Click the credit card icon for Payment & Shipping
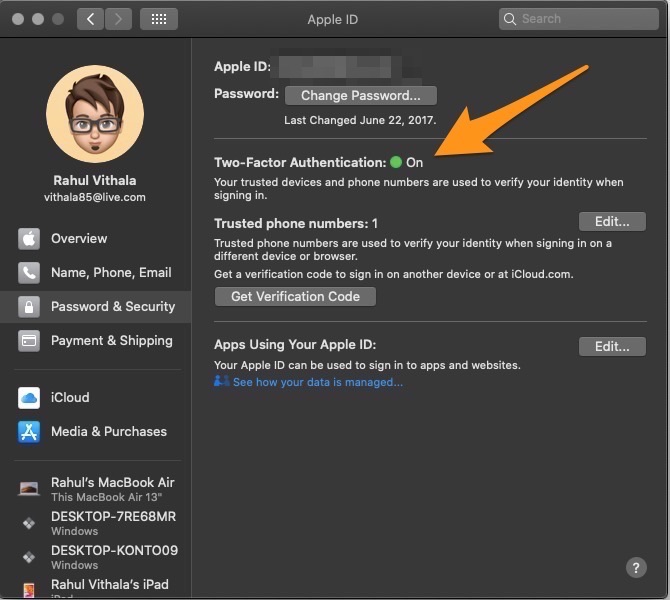This screenshot has width=670, height=600. pyautogui.click(x=29, y=341)
